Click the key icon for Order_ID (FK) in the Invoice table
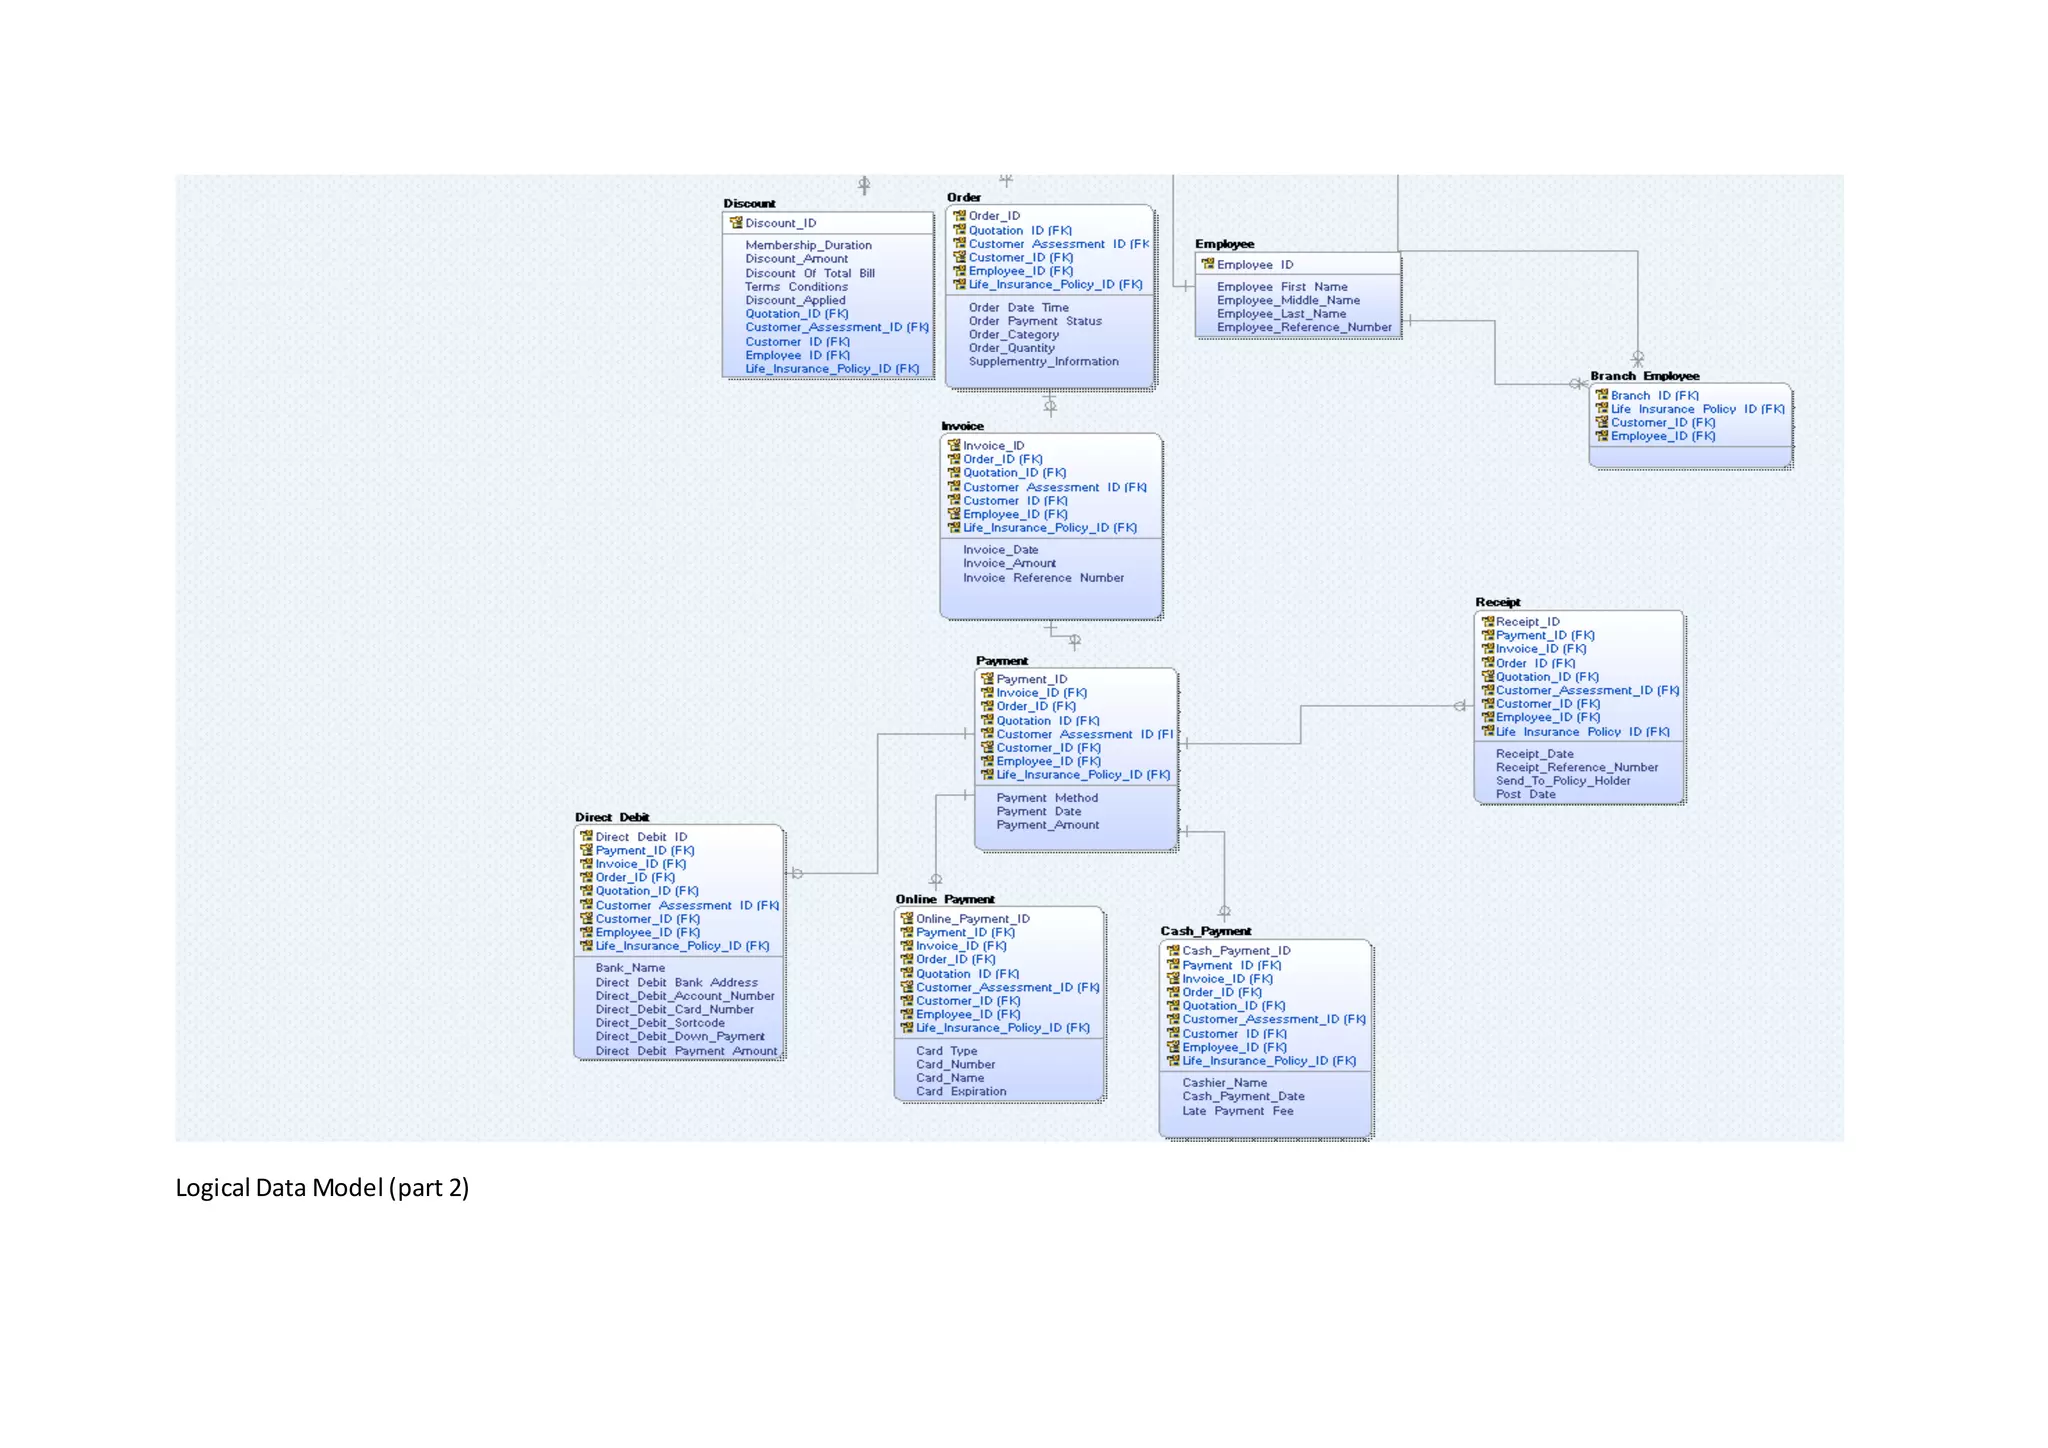This screenshot has height=1448, width=2048. (954, 459)
